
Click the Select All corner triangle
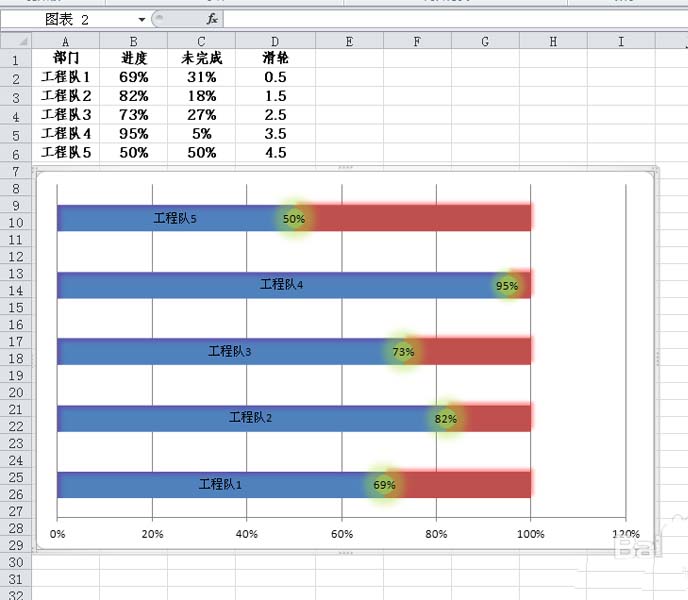click(16, 41)
